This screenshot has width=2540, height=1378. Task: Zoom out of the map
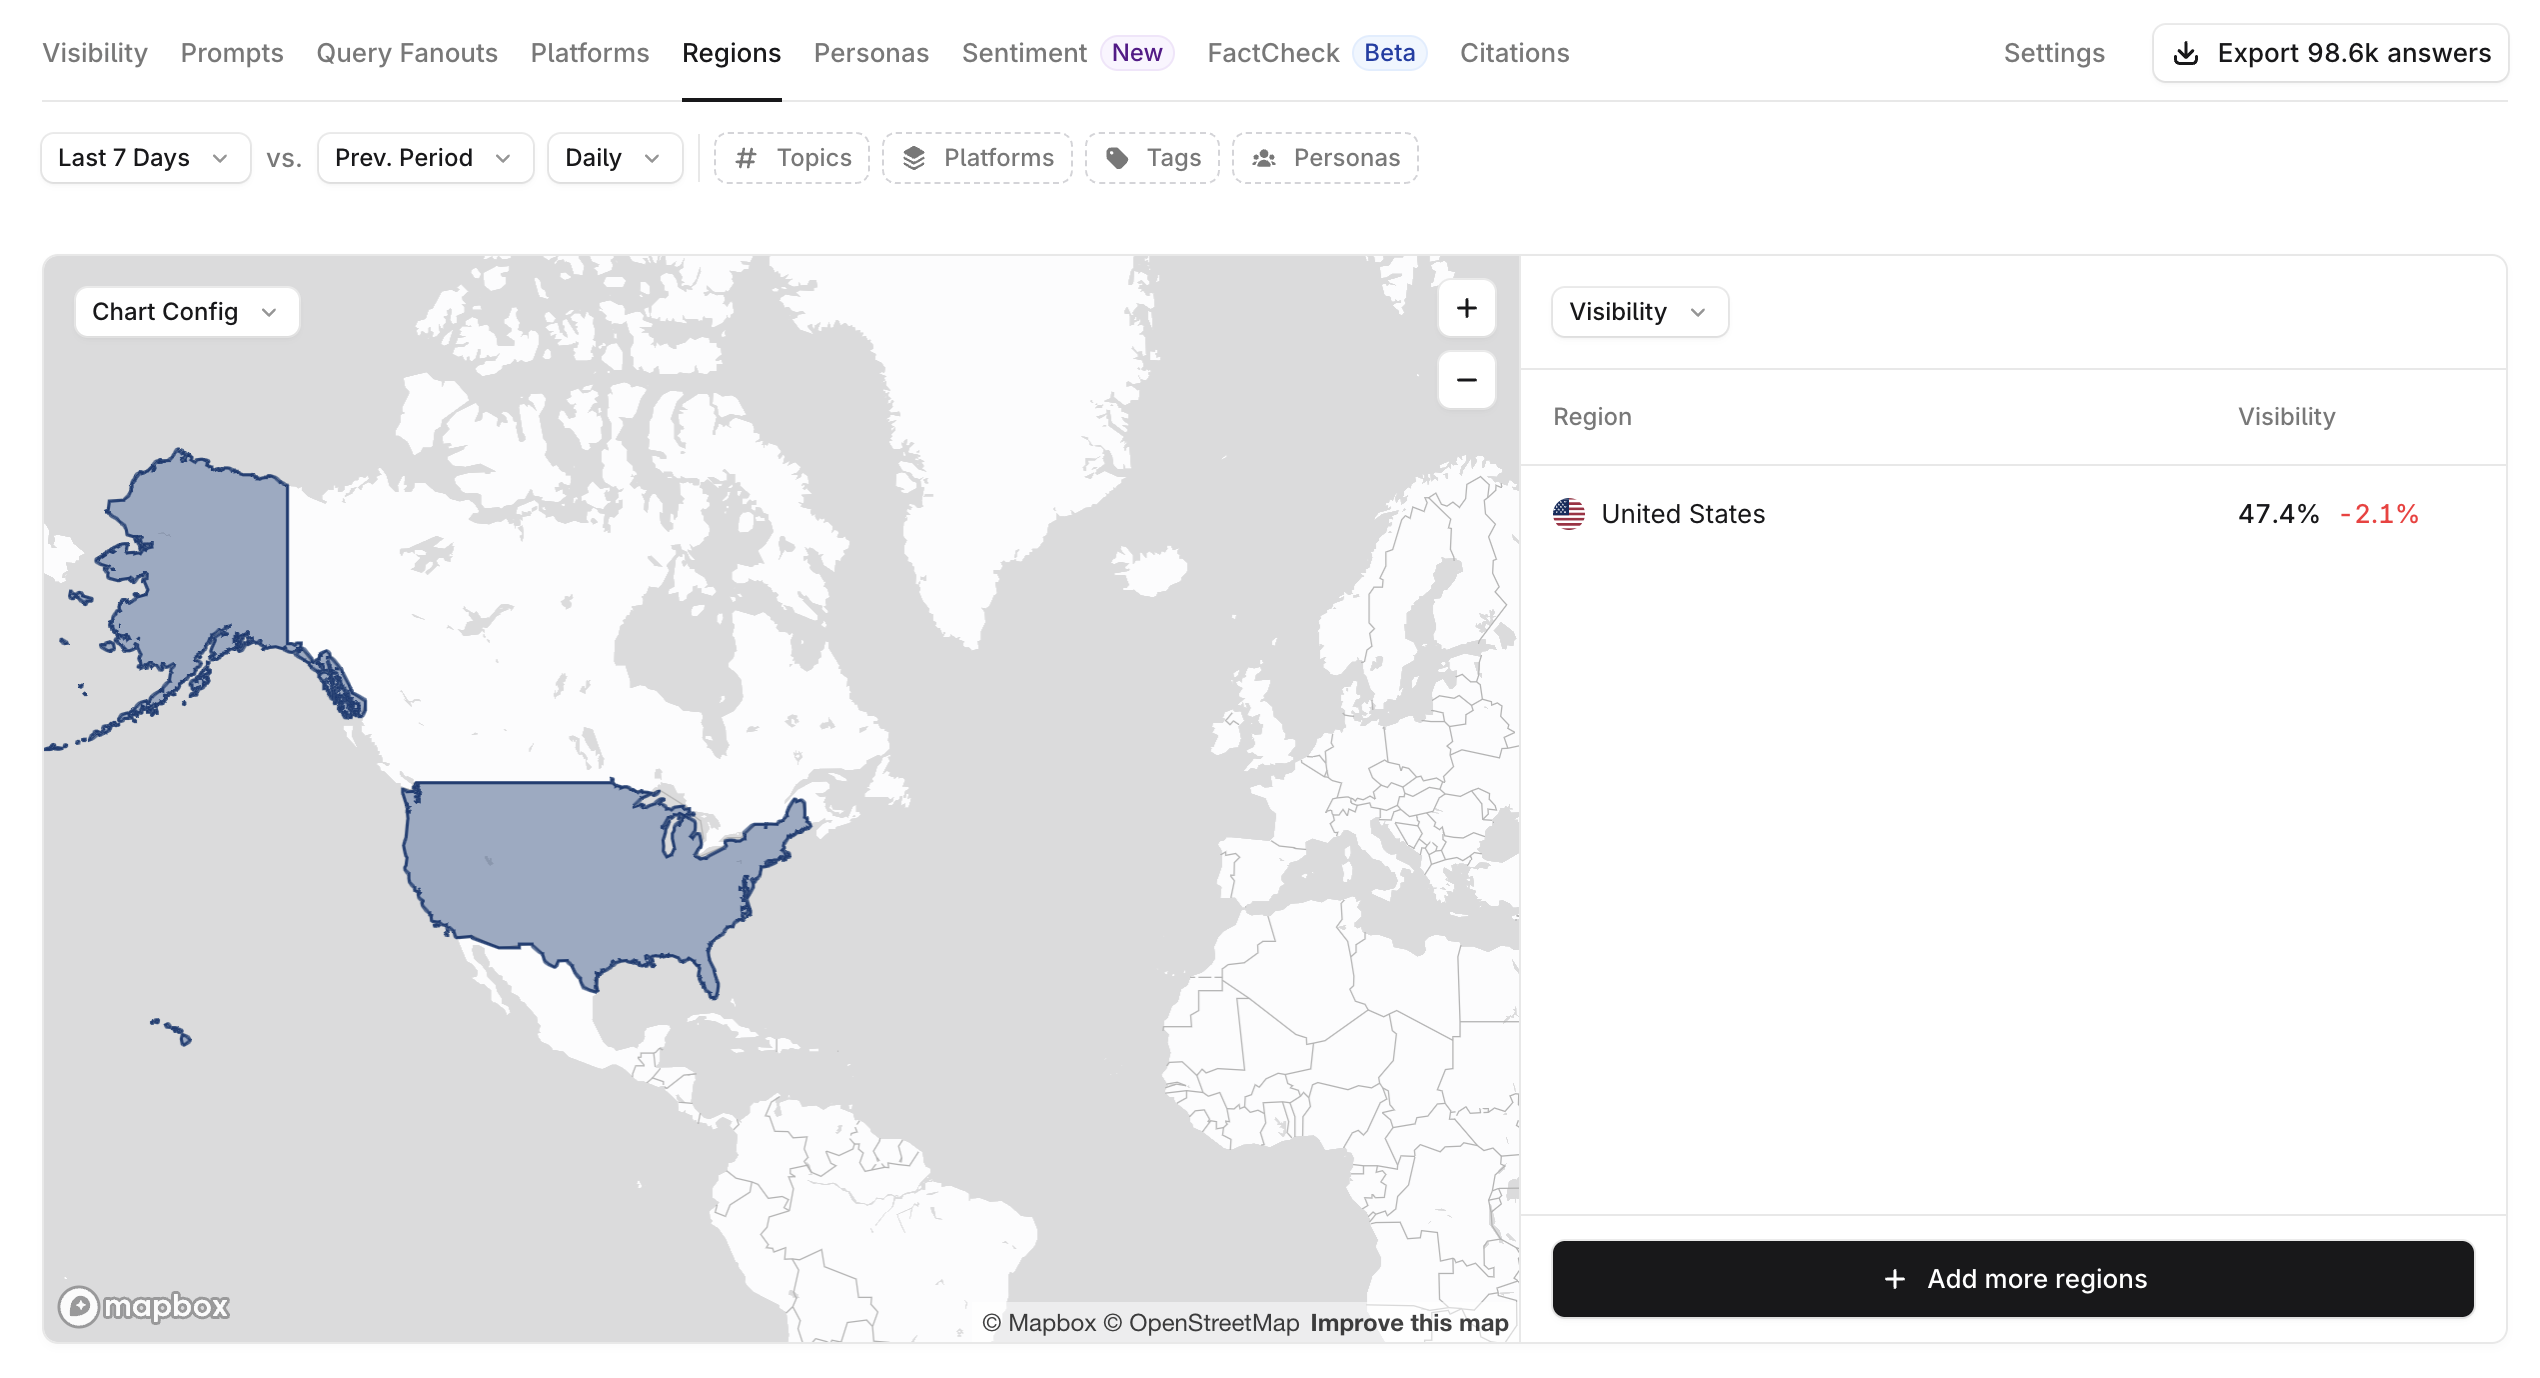point(1466,380)
